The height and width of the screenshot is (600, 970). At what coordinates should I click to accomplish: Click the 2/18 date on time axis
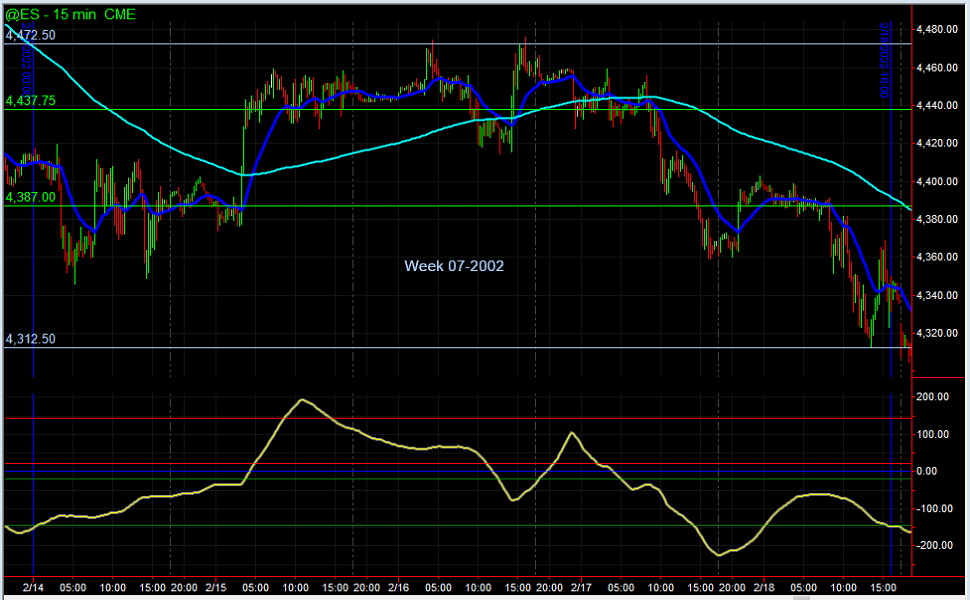(x=764, y=588)
